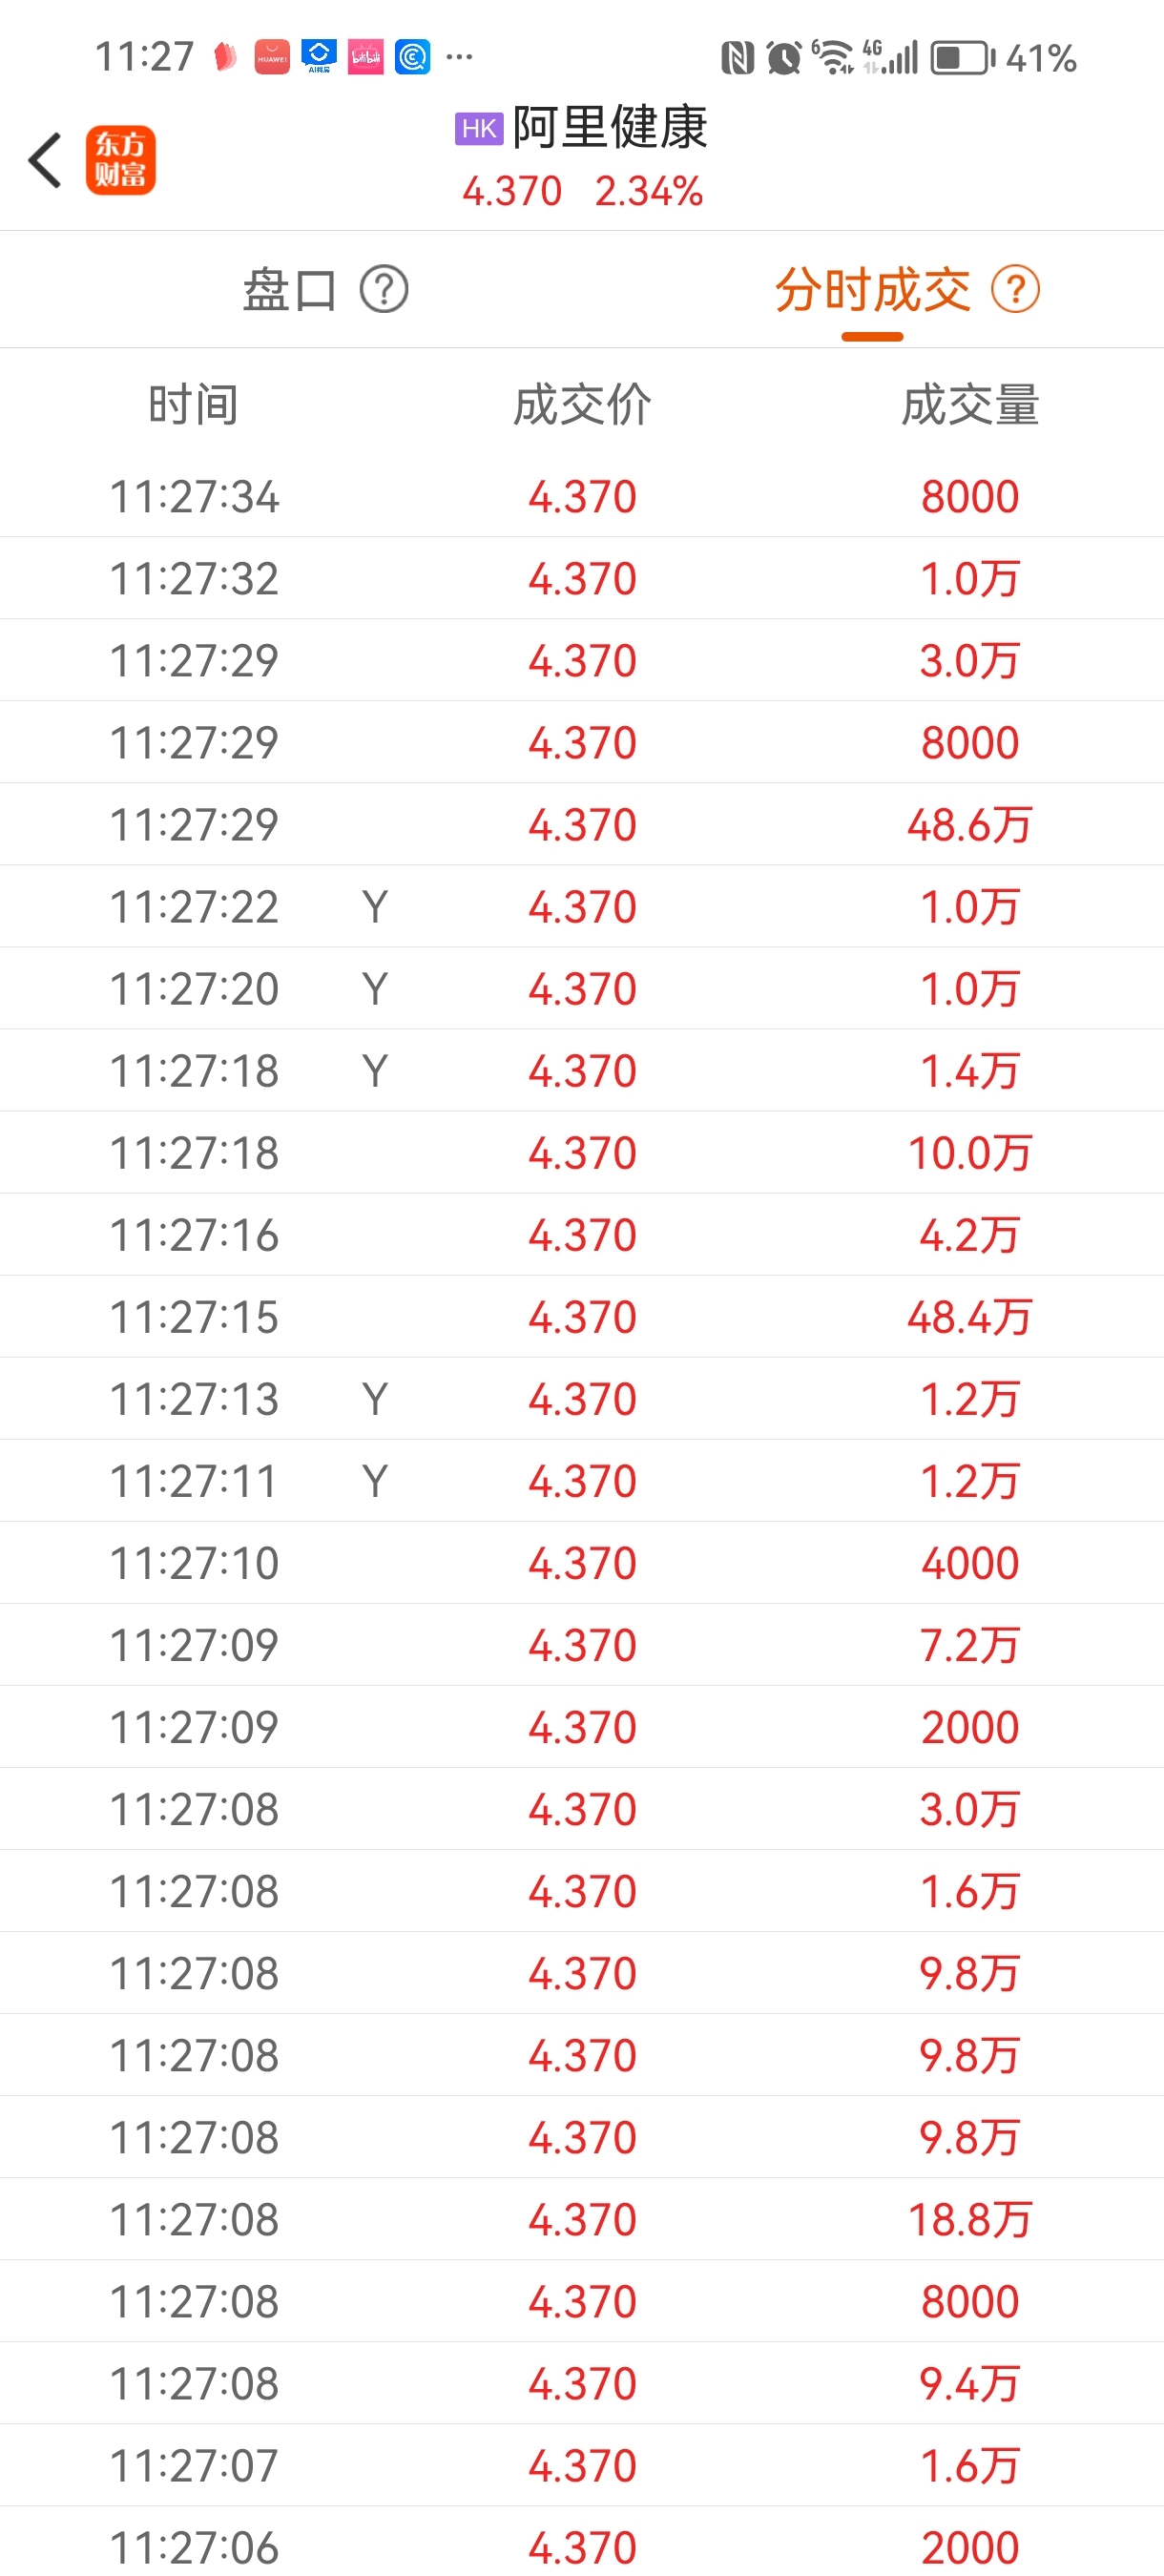The height and width of the screenshot is (2576, 1164).
Task: Open the 东方财富 app logo
Action: coord(121,160)
